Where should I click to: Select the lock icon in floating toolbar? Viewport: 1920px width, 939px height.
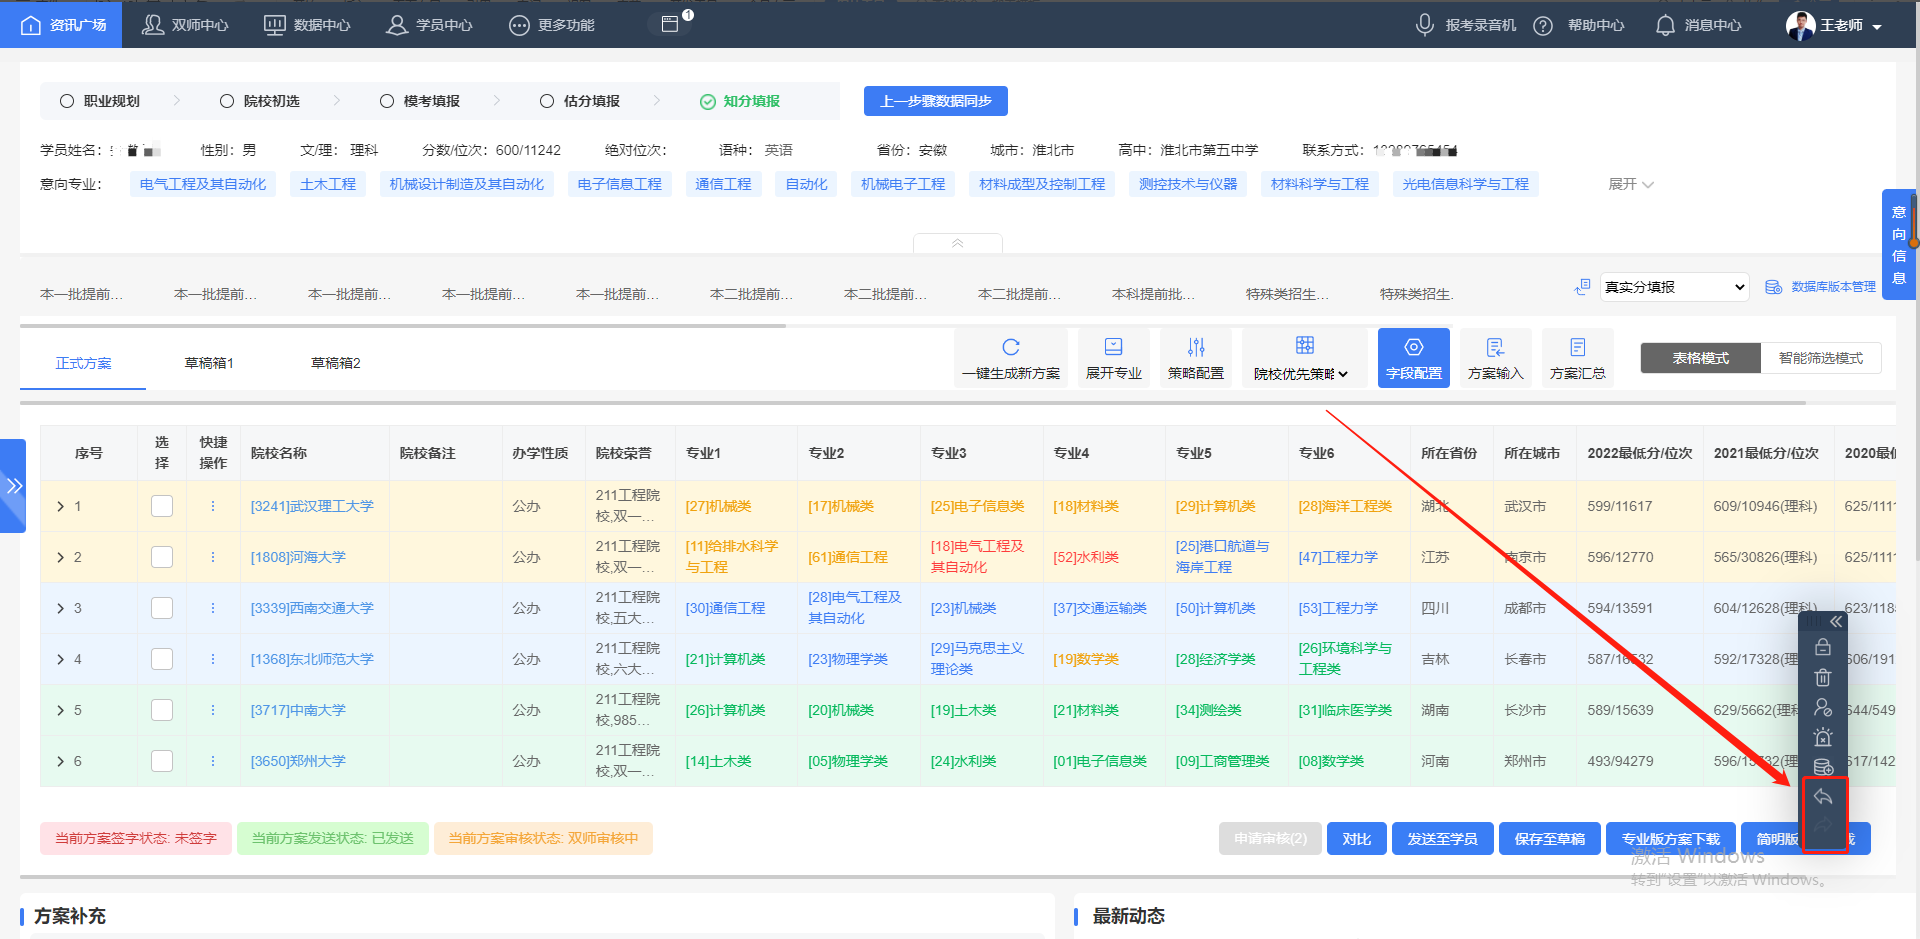(x=1823, y=646)
